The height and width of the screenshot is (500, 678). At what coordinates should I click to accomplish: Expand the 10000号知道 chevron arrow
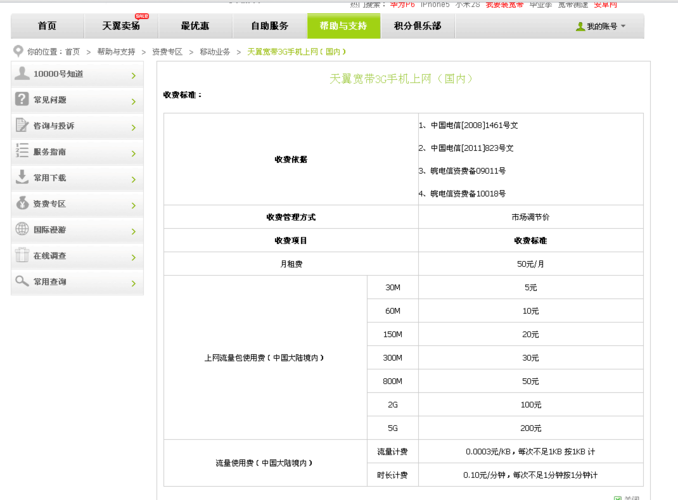134,76
